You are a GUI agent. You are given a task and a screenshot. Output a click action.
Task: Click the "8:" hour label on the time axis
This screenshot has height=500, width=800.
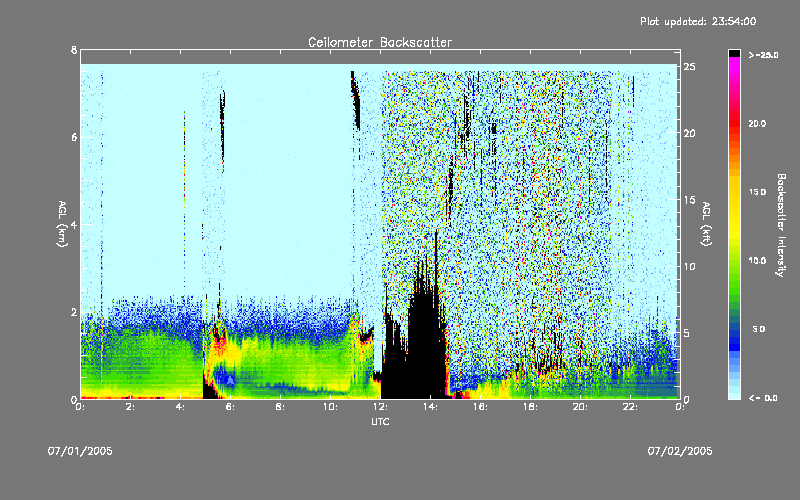[x=280, y=407]
